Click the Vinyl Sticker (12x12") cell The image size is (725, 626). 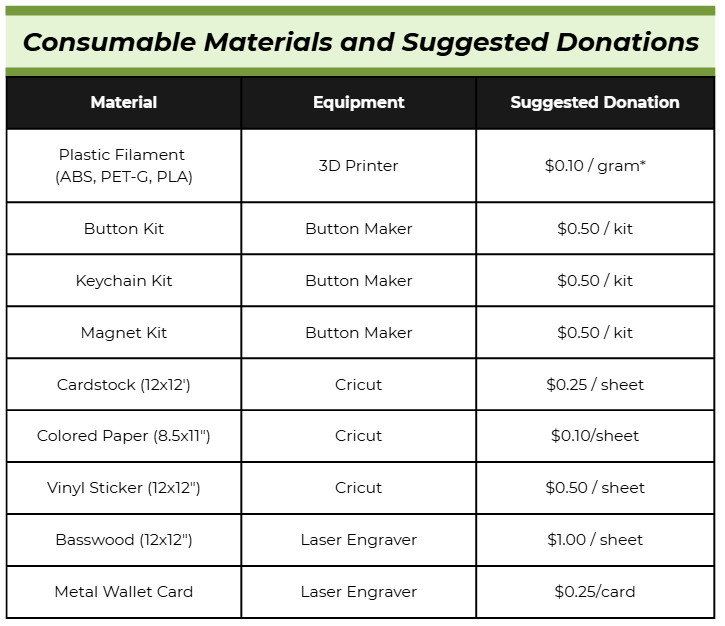pos(124,488)
